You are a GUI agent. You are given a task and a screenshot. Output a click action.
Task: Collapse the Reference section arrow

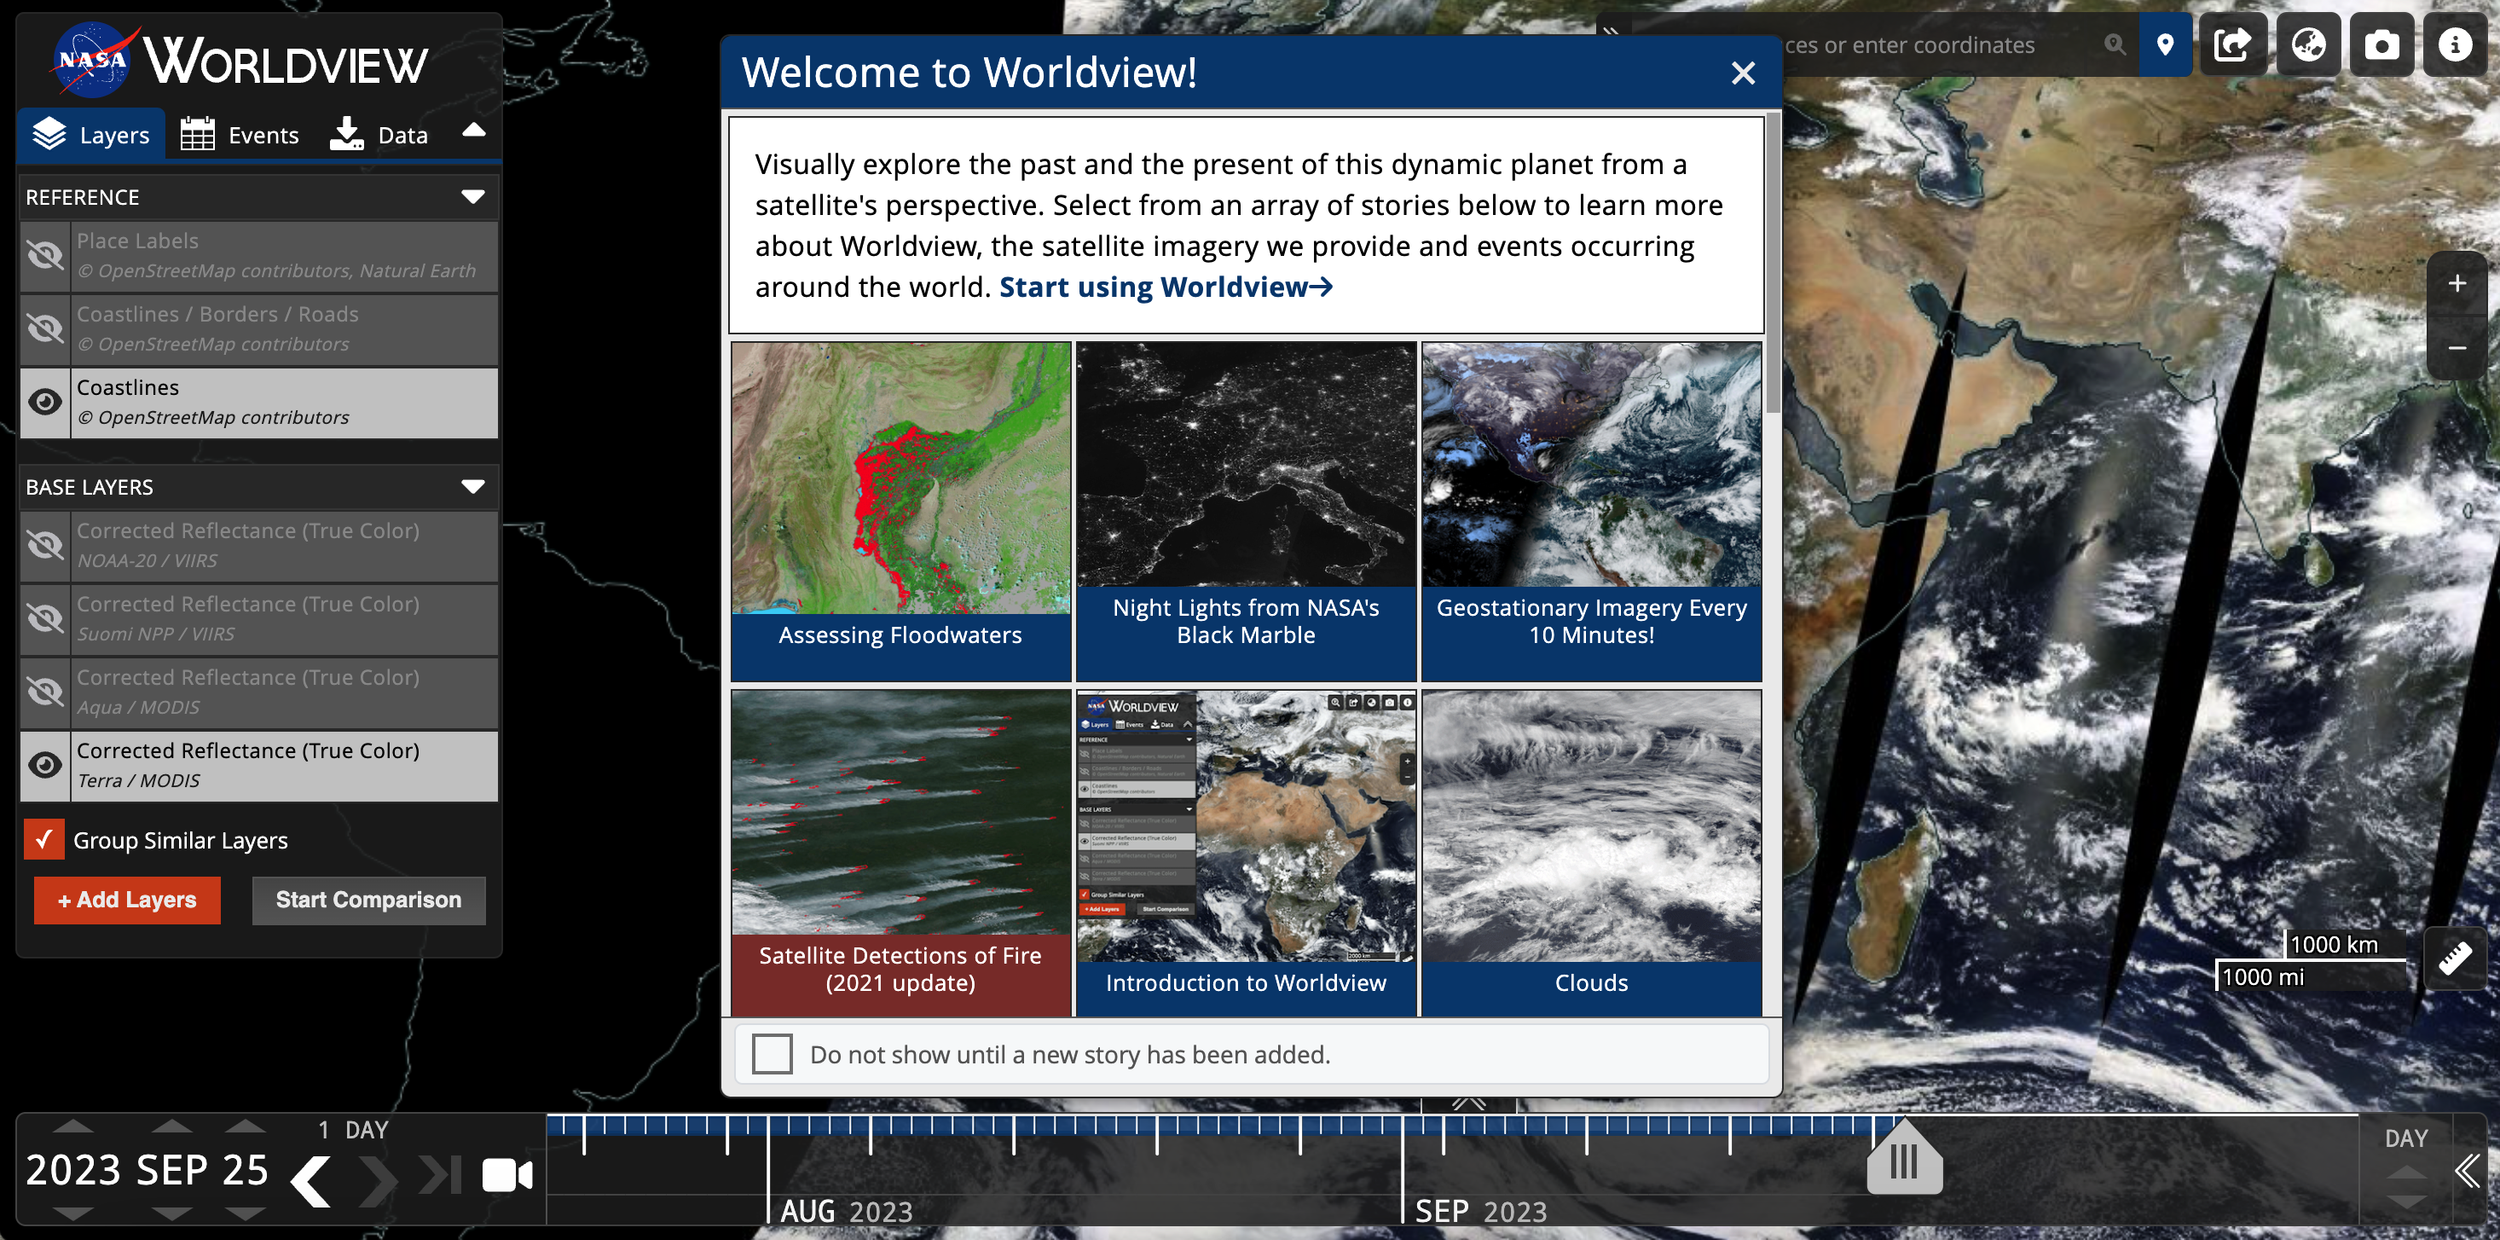473,197
